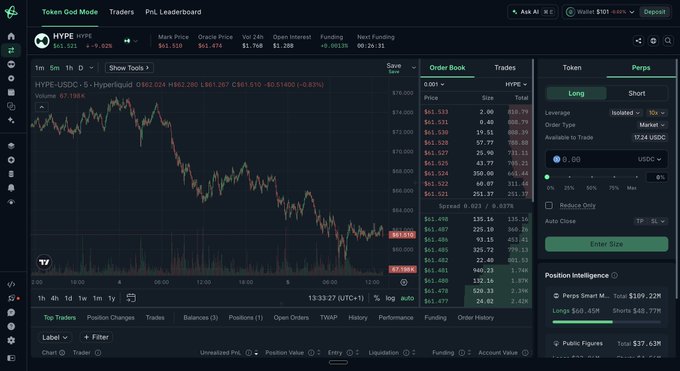
Task: Open the smart money mask sidebar icon
Action: click(11, 64)
